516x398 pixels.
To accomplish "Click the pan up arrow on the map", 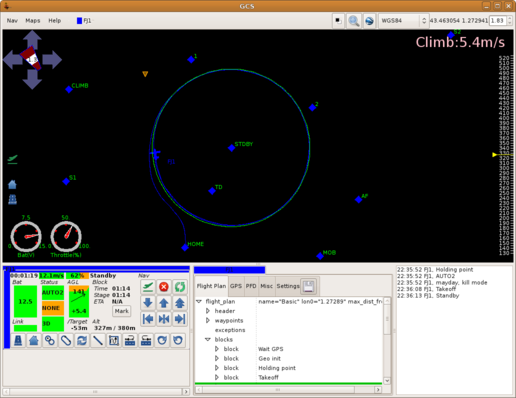I will (32, 39).
